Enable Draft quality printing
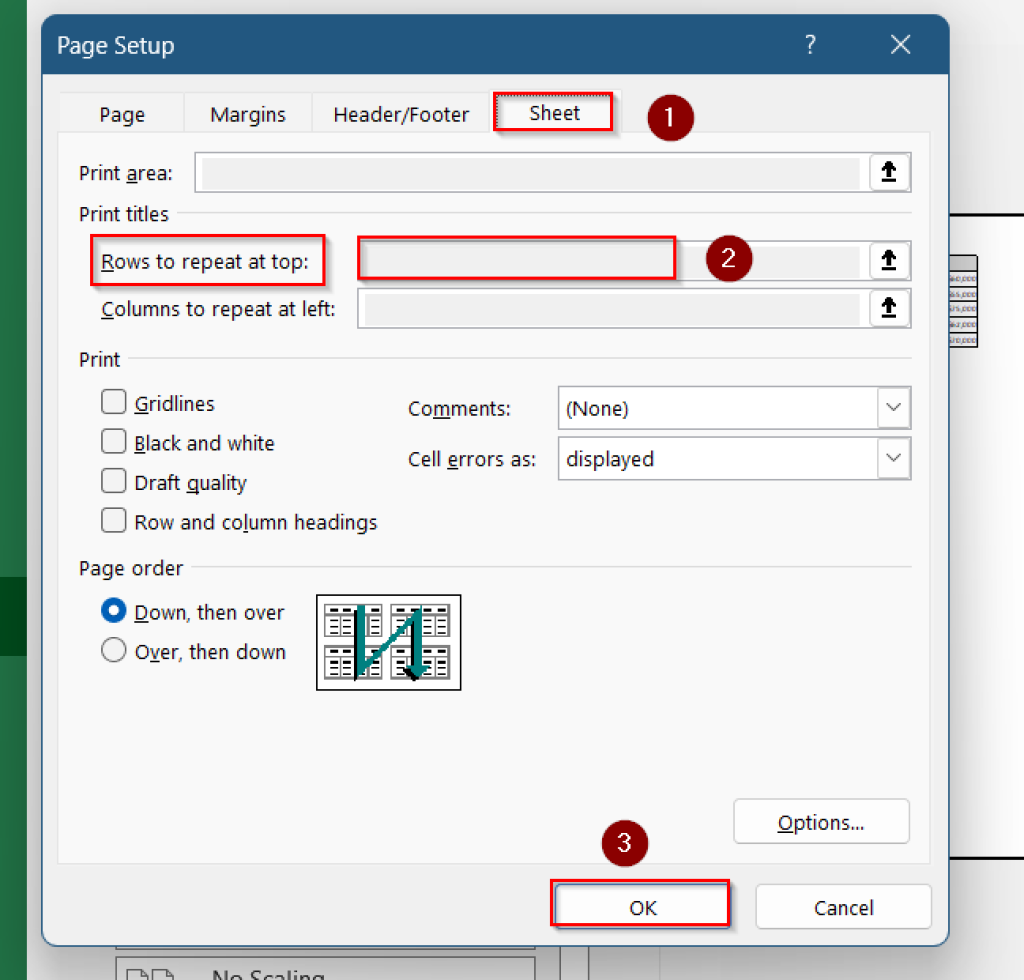Viewport: 1024px width, 980px height. click(114, 480)
